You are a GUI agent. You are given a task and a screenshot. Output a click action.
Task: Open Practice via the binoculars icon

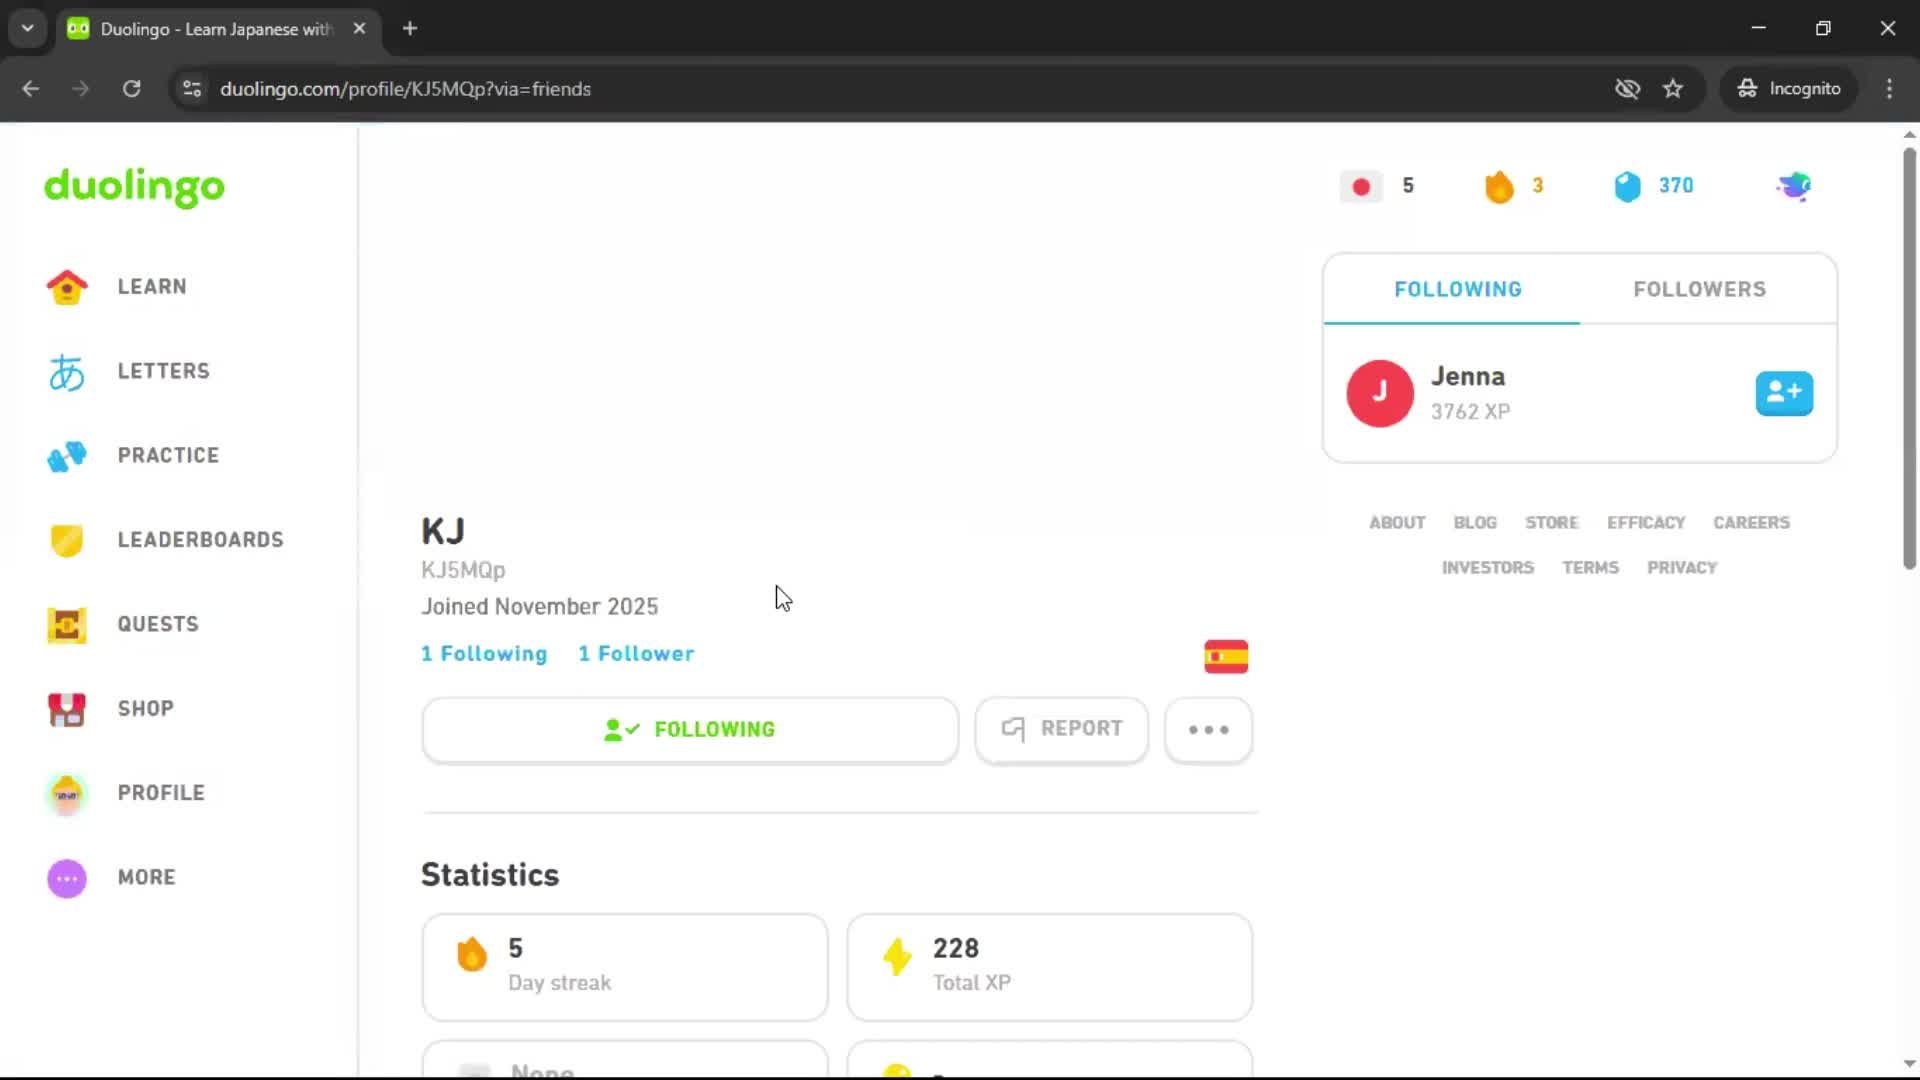66,456
